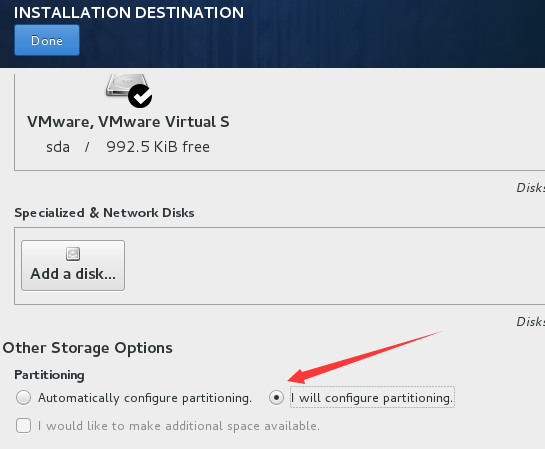545x449 pixels.
Task: Click the I will configure partitioning label
Action: (372, 397)
